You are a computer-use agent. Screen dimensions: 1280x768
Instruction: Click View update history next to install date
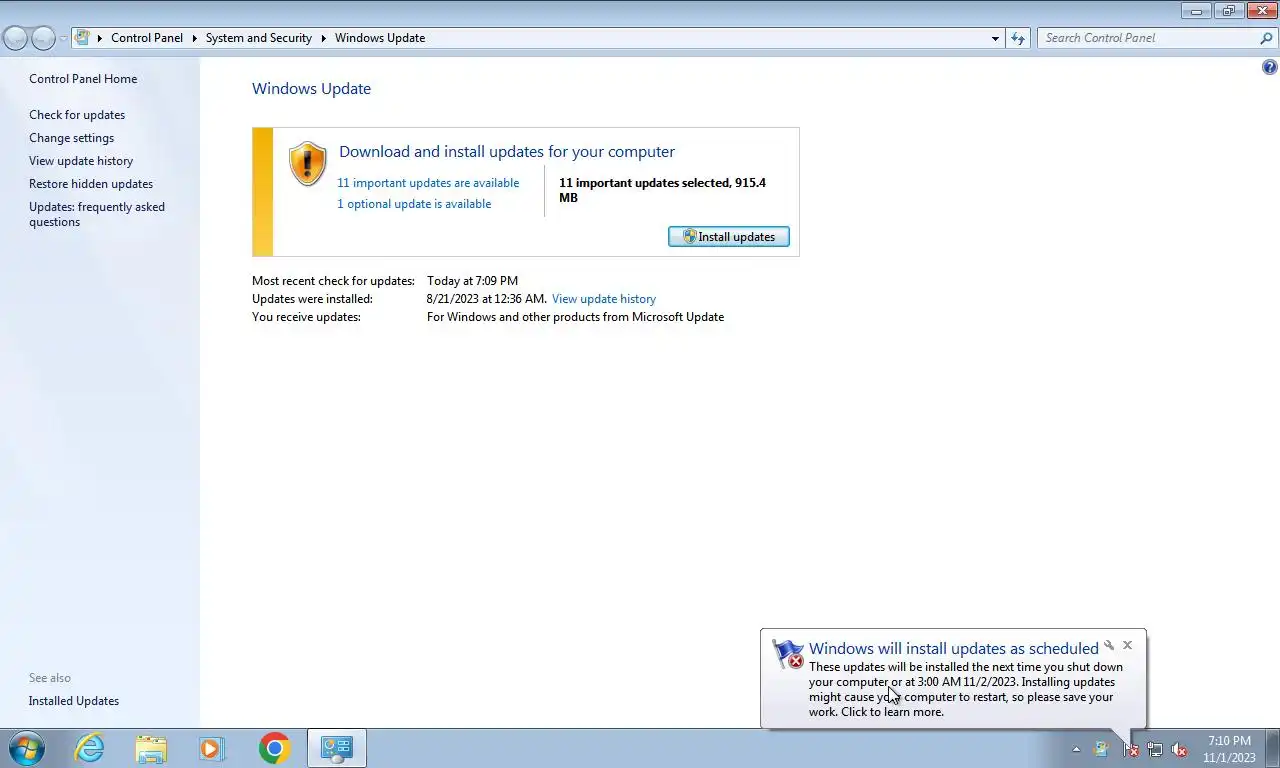tap(604, 299)
